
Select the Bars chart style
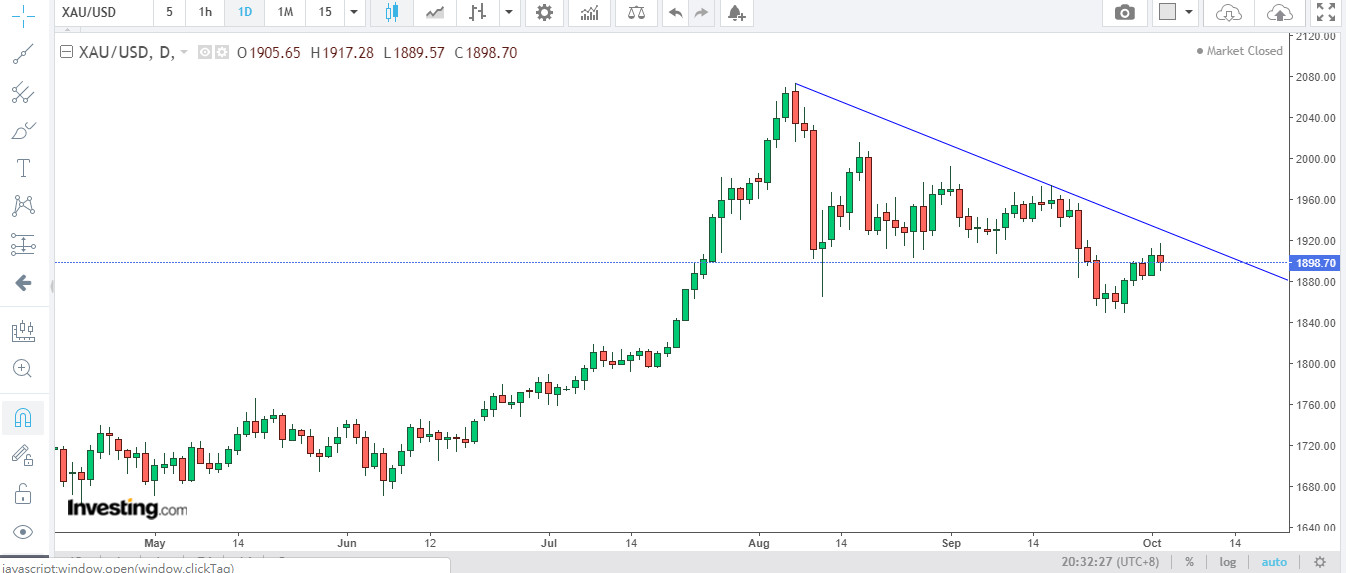(478, 12)
